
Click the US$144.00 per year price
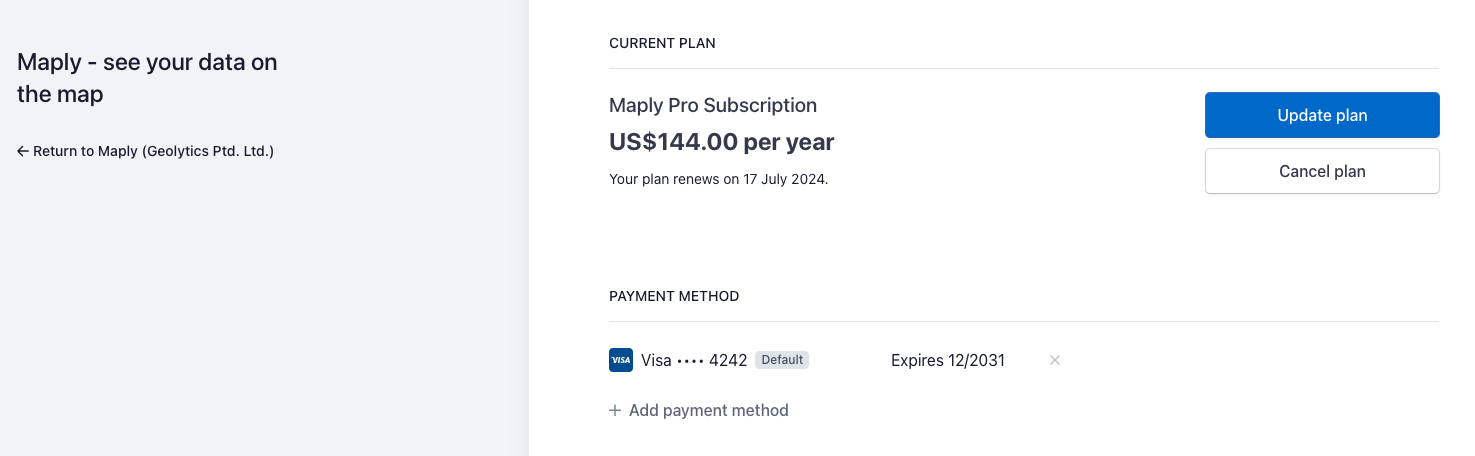point(721,142)
